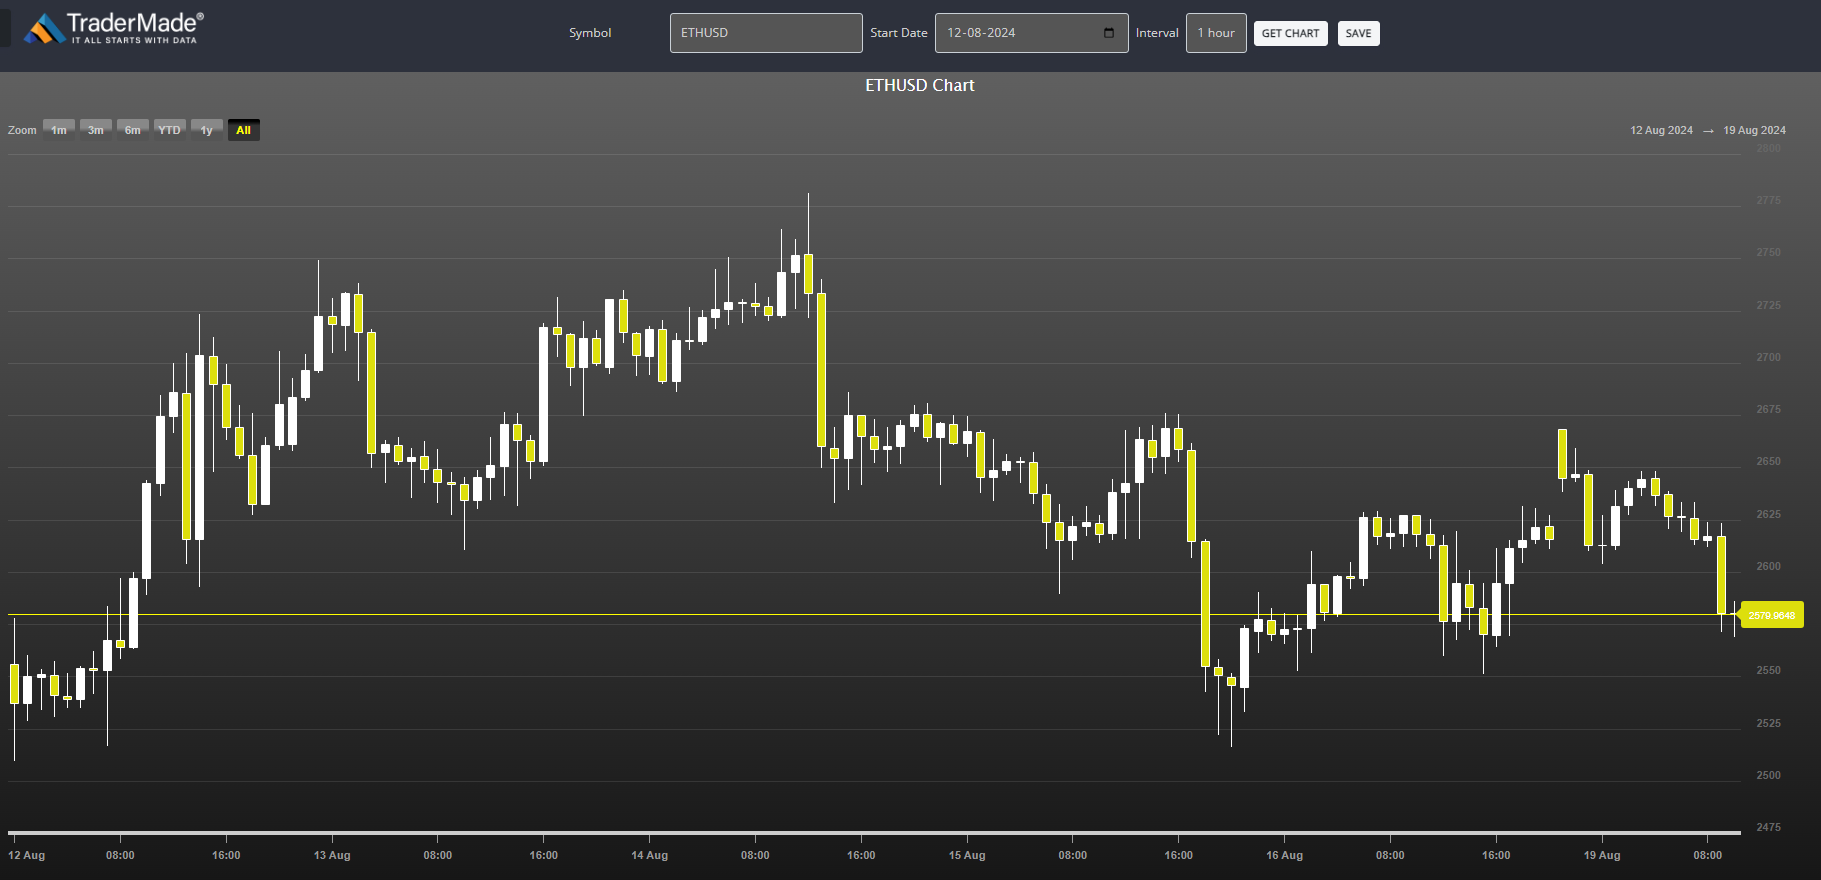Select the 1y zoom range
Viewport: 1821px width, 880px height.
[x=207, y=130]
